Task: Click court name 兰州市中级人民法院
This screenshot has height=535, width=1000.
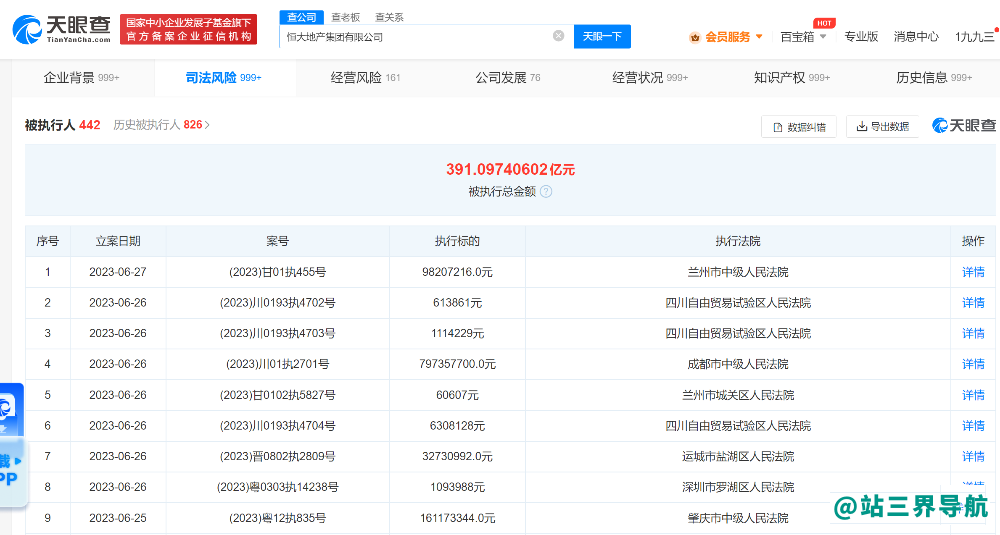Action: [738, 272]
